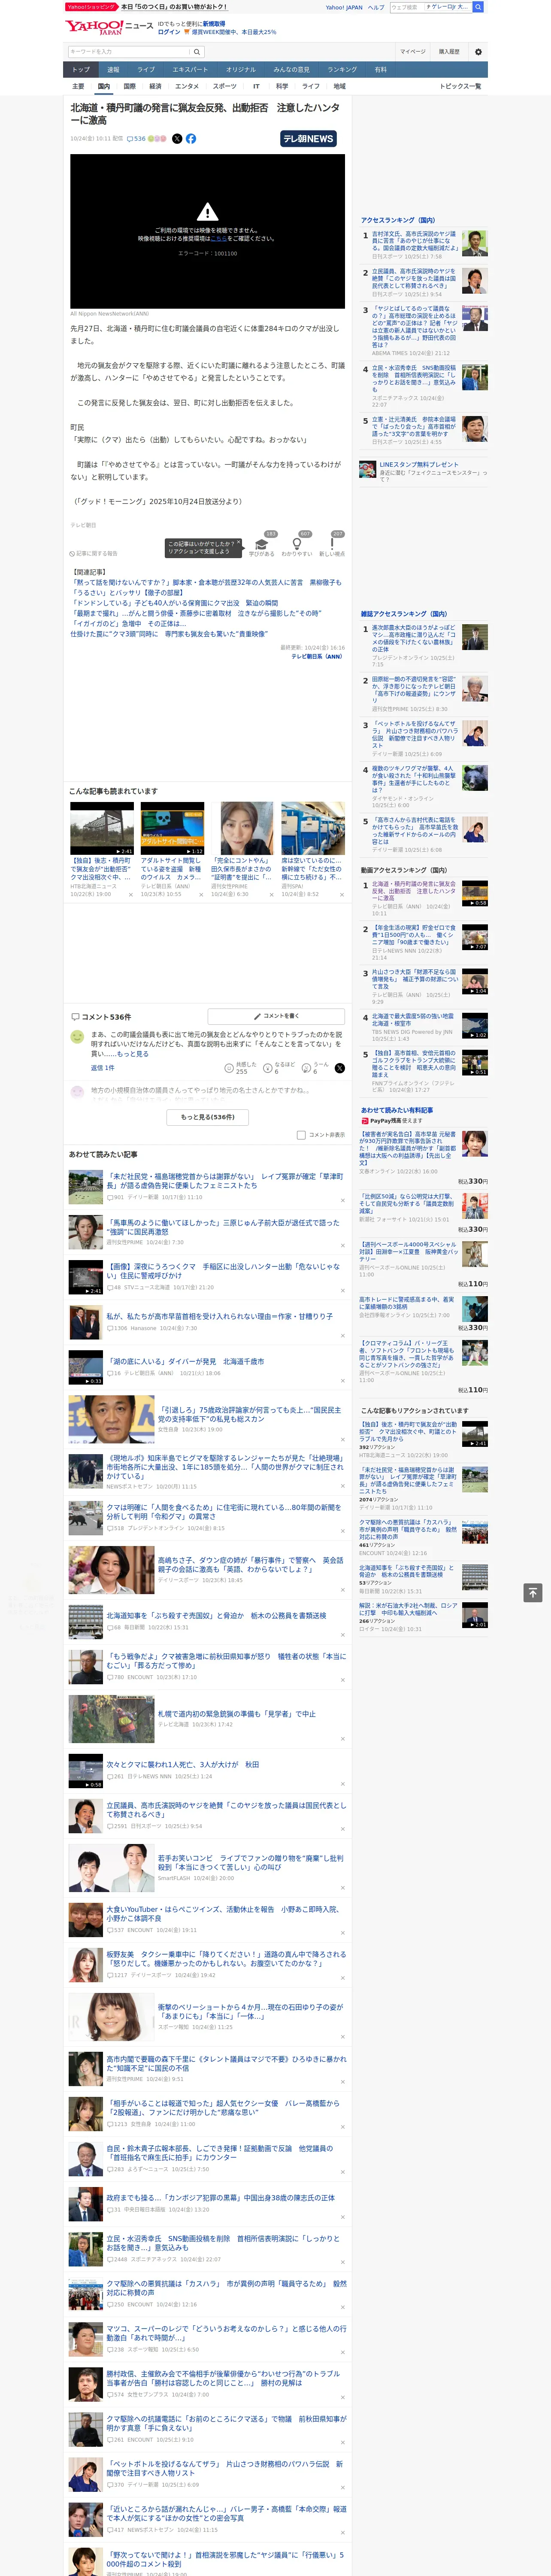
Task: Open the 国内 category
Action: (x=104, y=86)
